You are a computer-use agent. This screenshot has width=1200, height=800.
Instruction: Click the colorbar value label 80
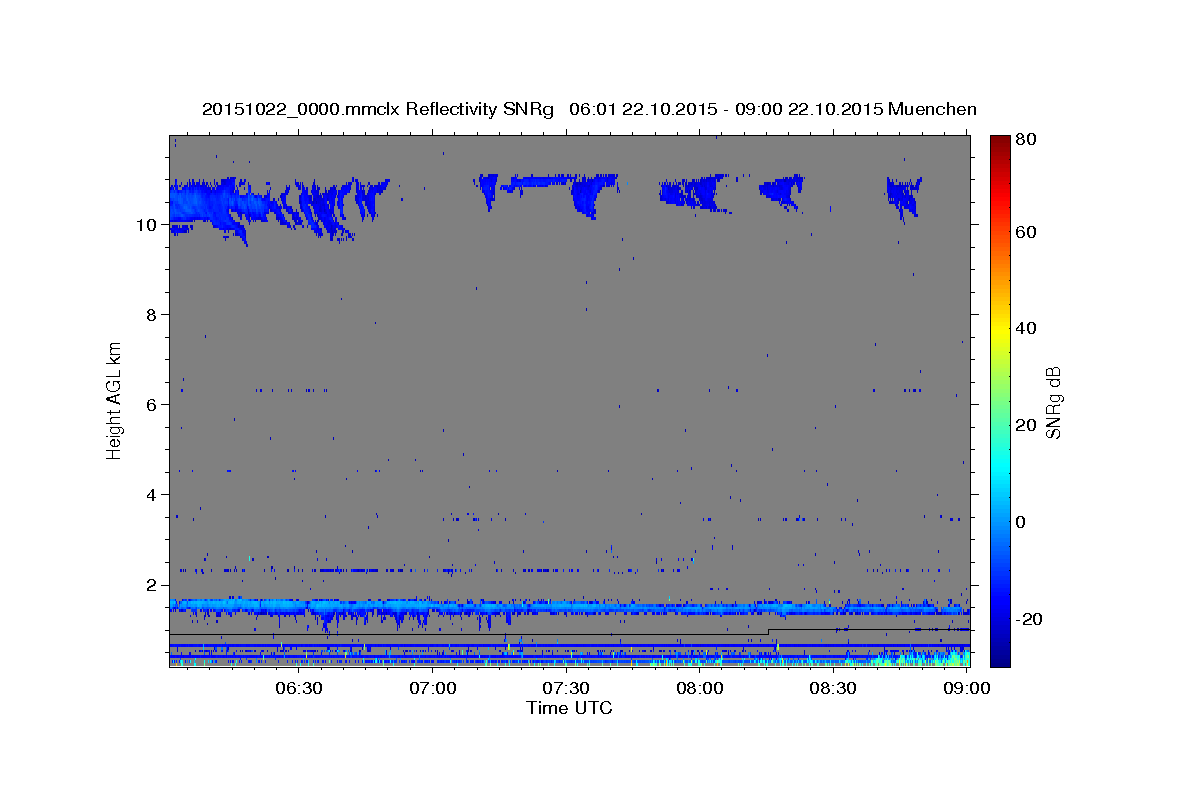(1025, 139)
